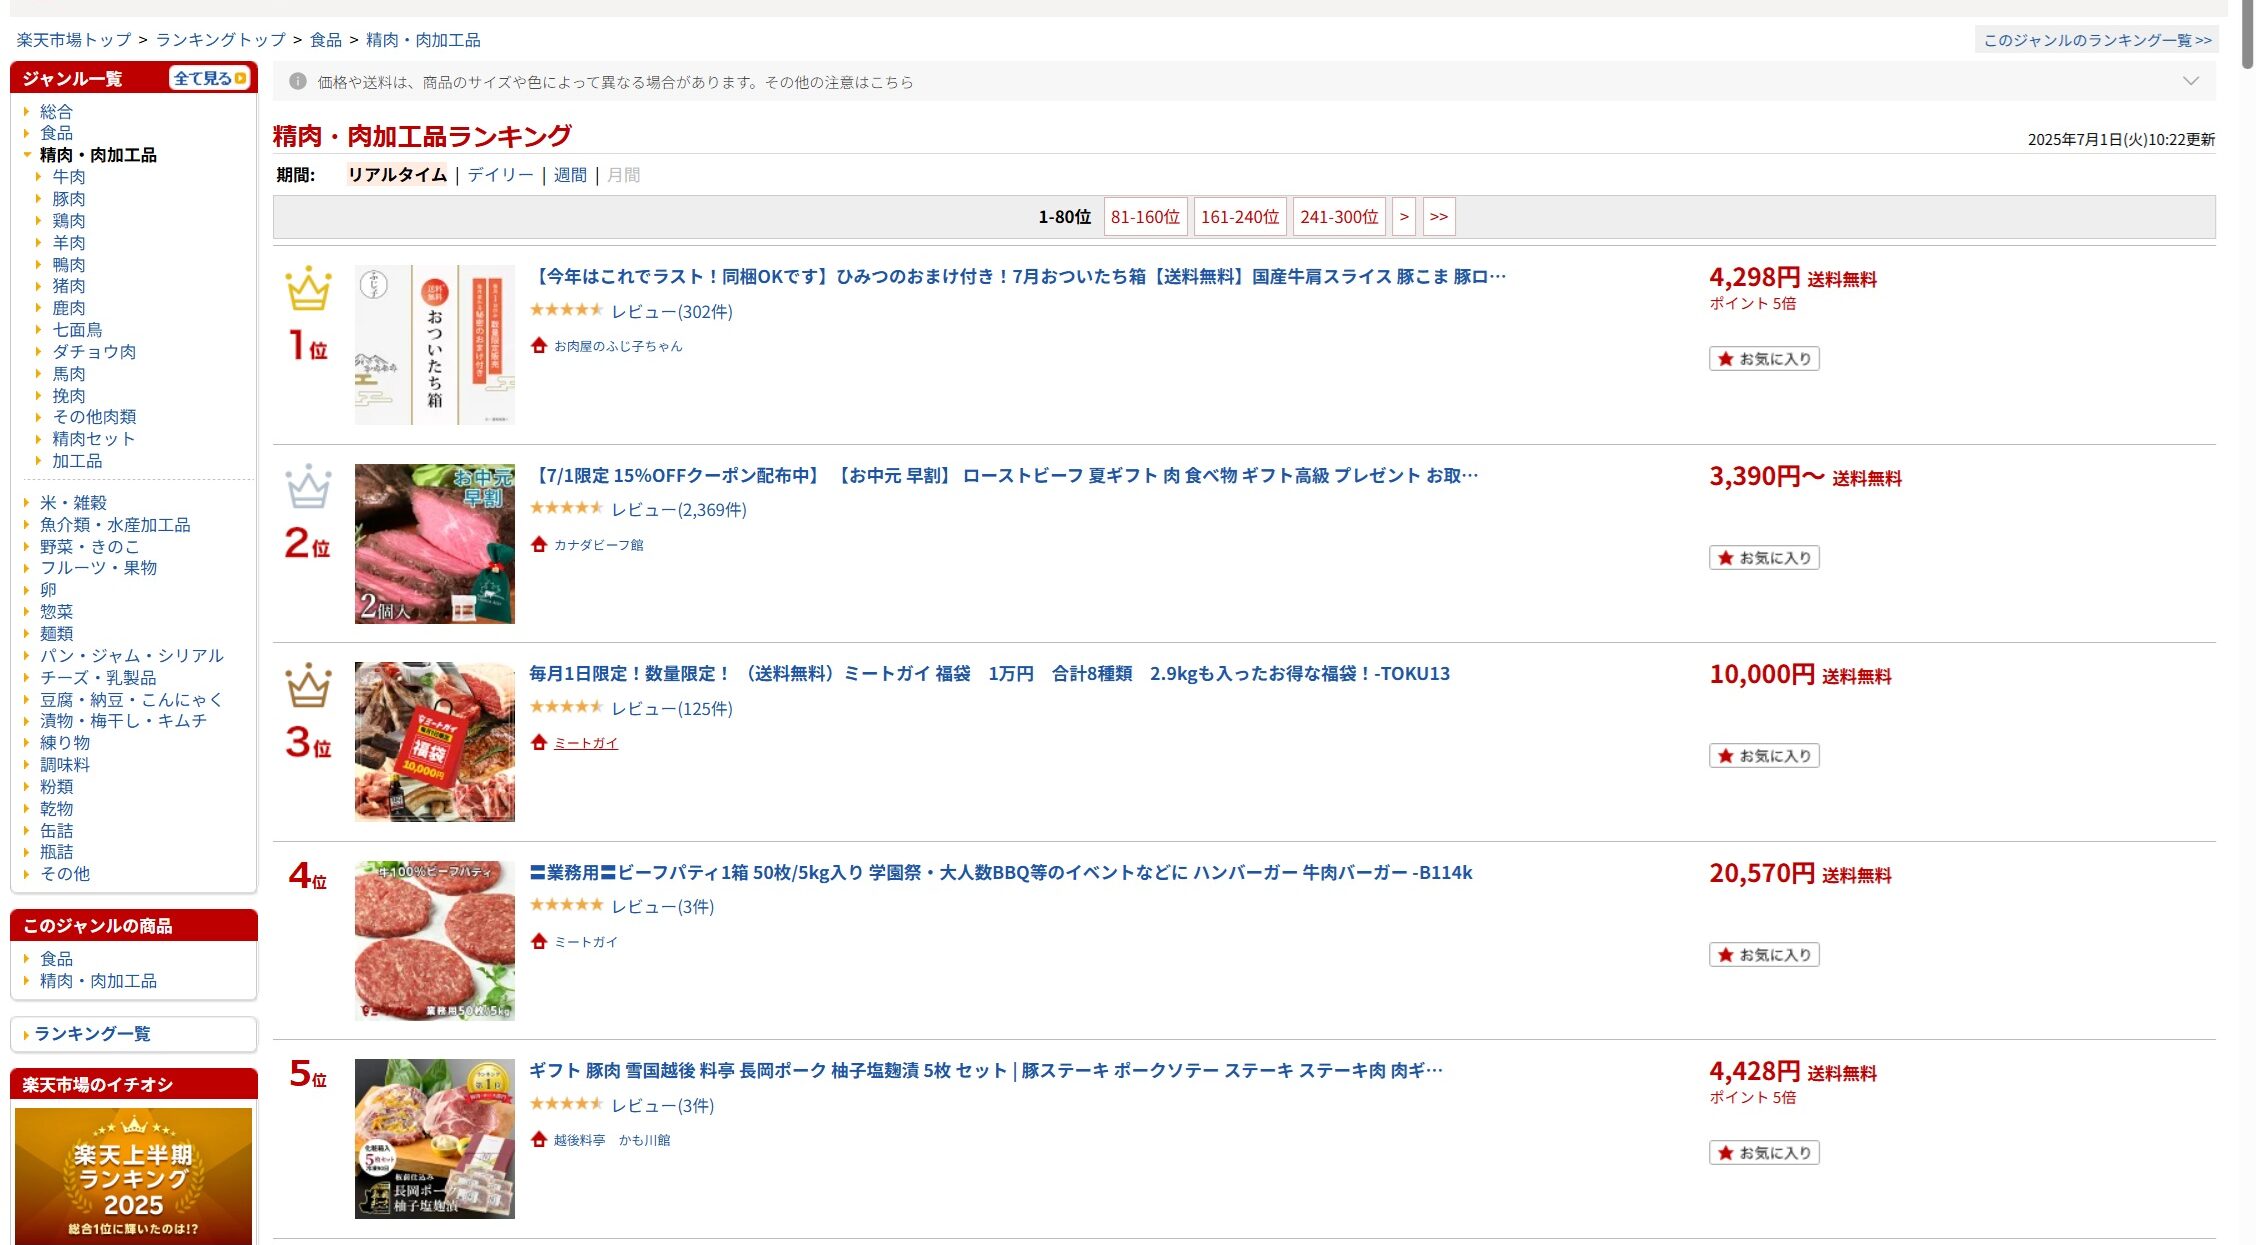The image size is (2256, 1245).
Task: Select 牛肉 subcategory
Action: pyautogui.click(x=69, y=176)
